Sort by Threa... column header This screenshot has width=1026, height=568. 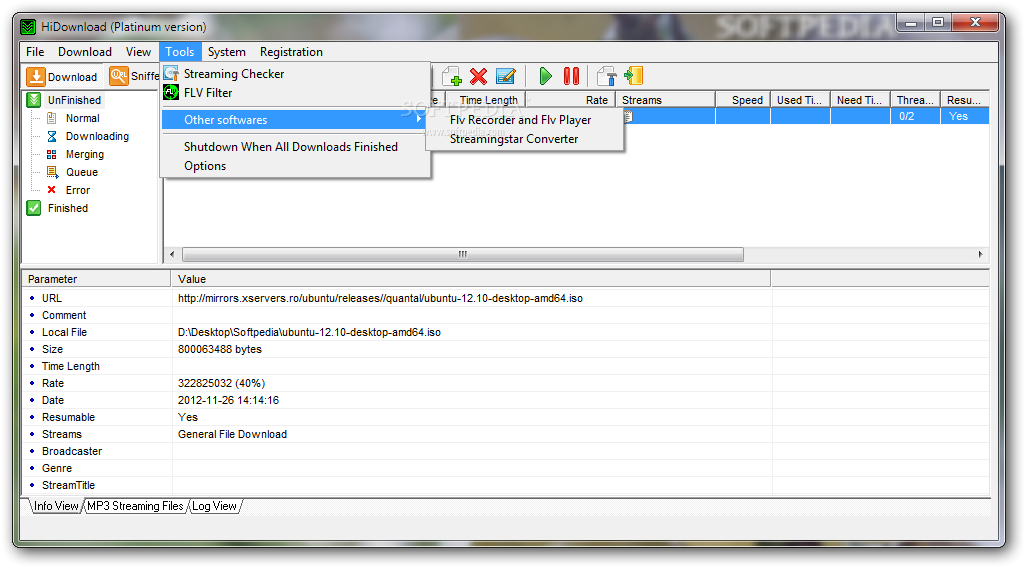pyautogui.click(x=915, y=100)
